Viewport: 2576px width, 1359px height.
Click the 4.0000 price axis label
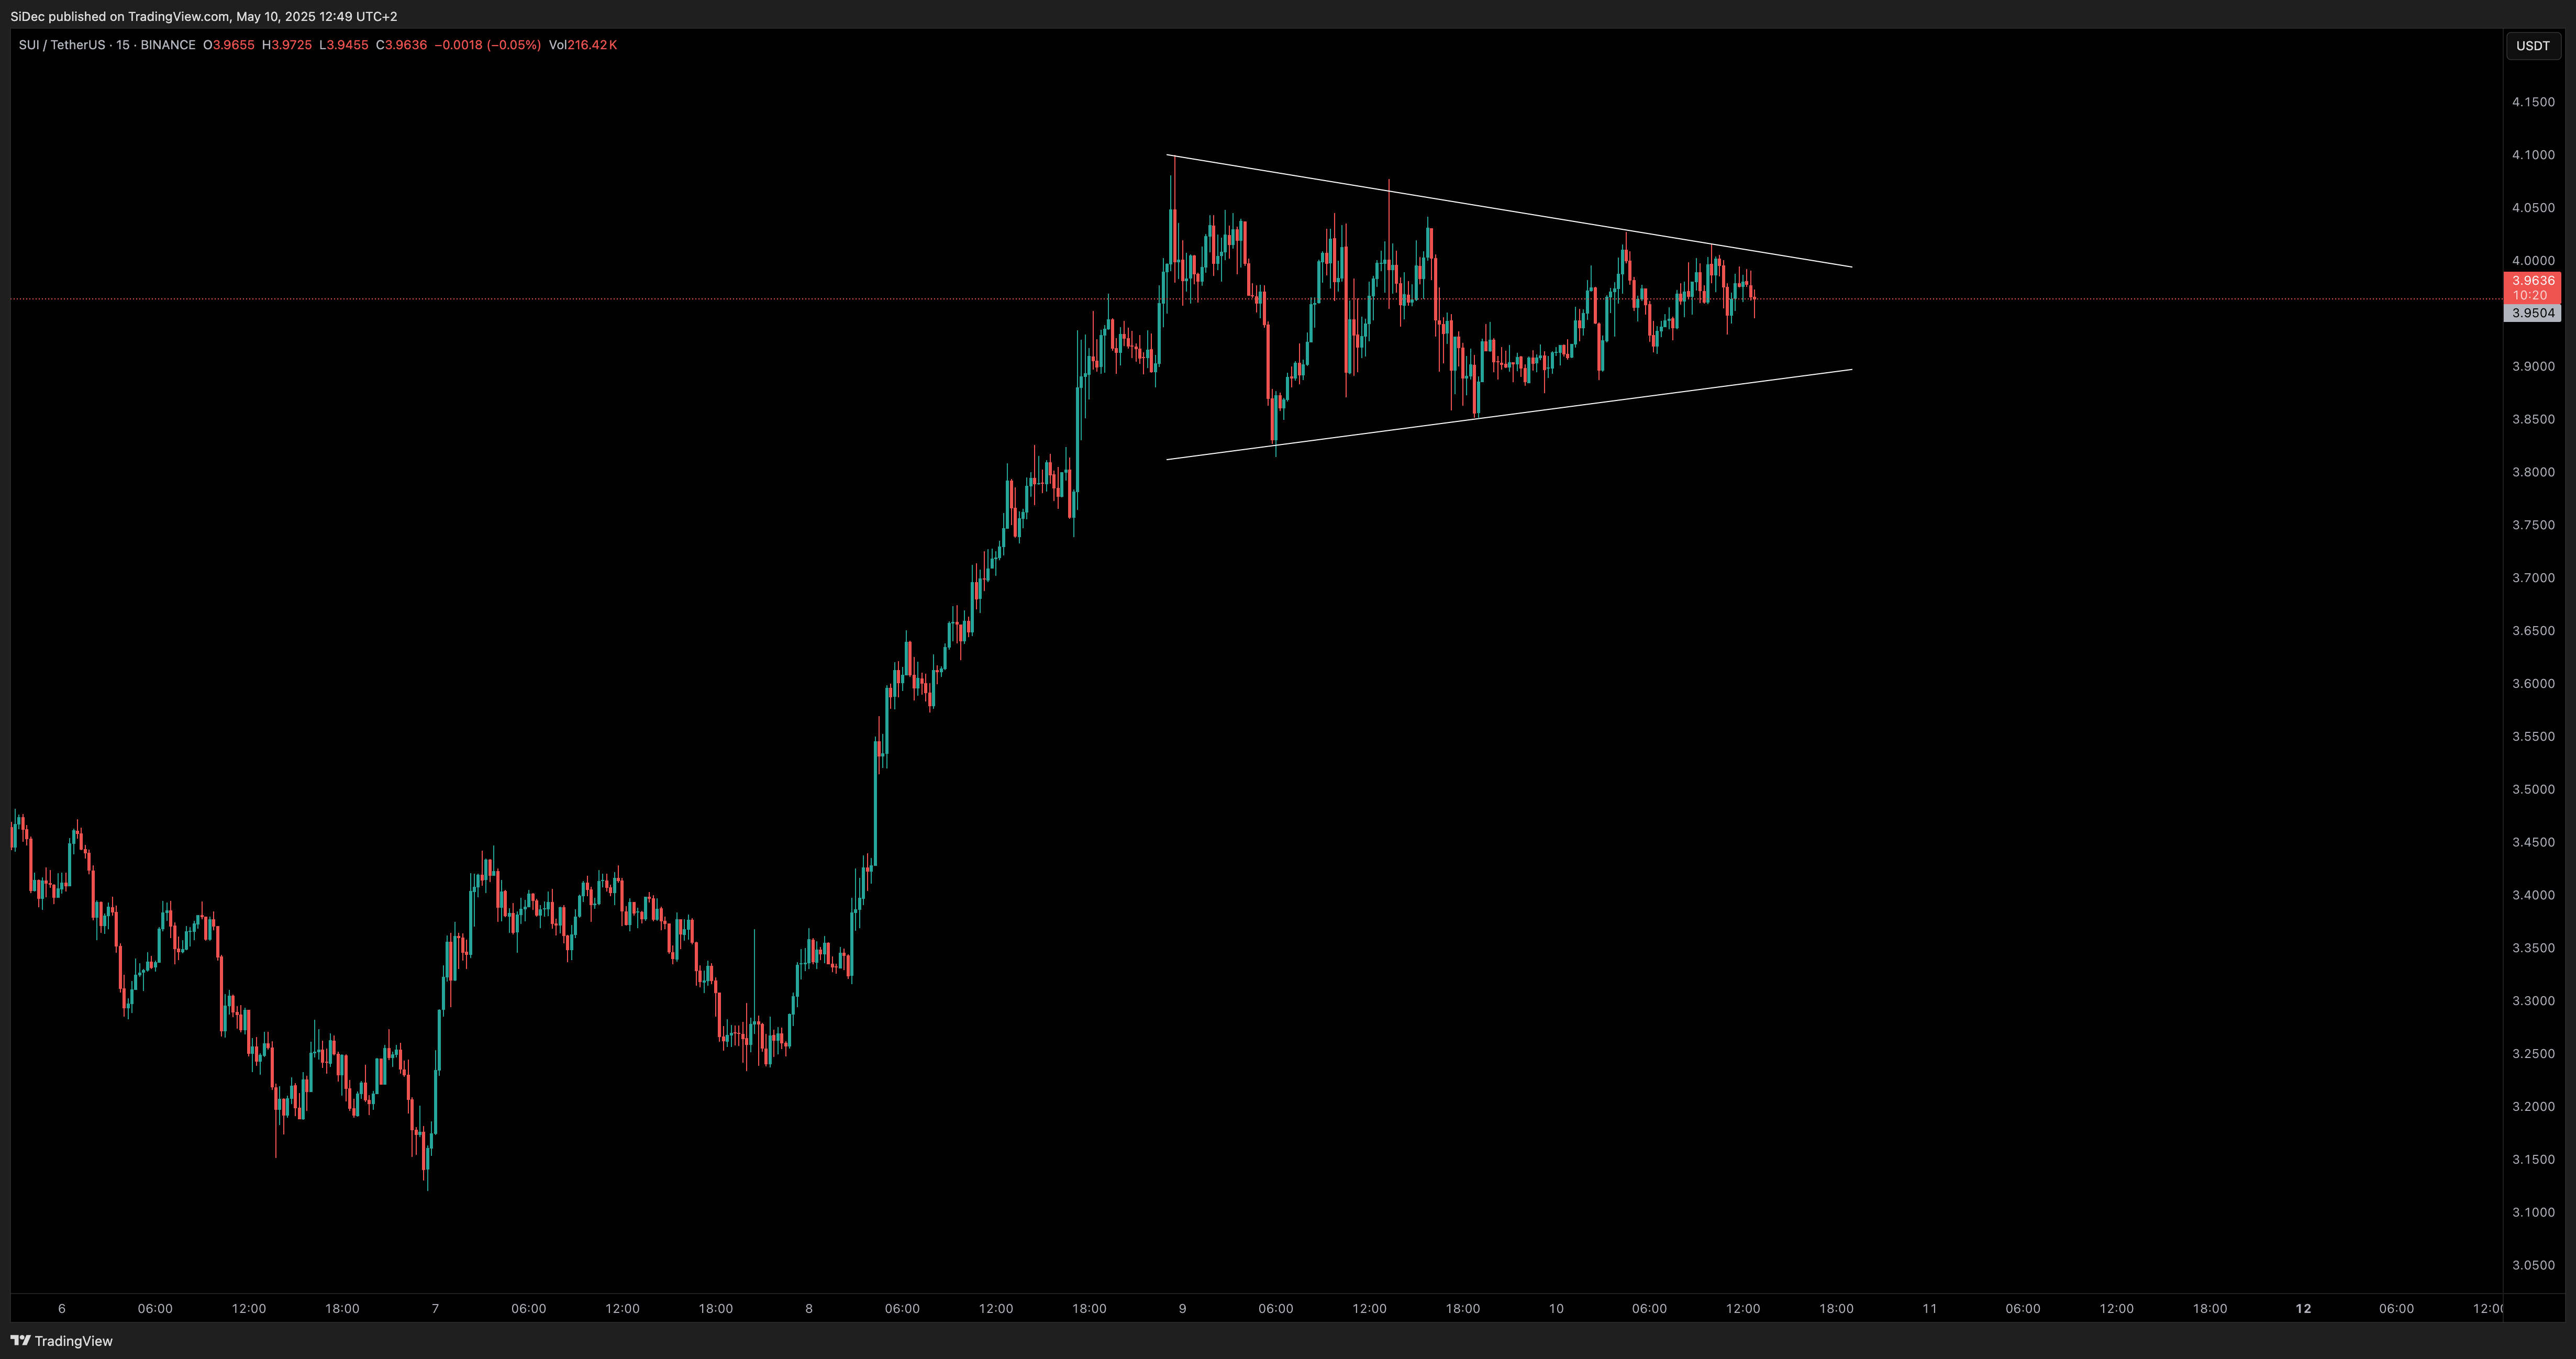[2533, 261]
